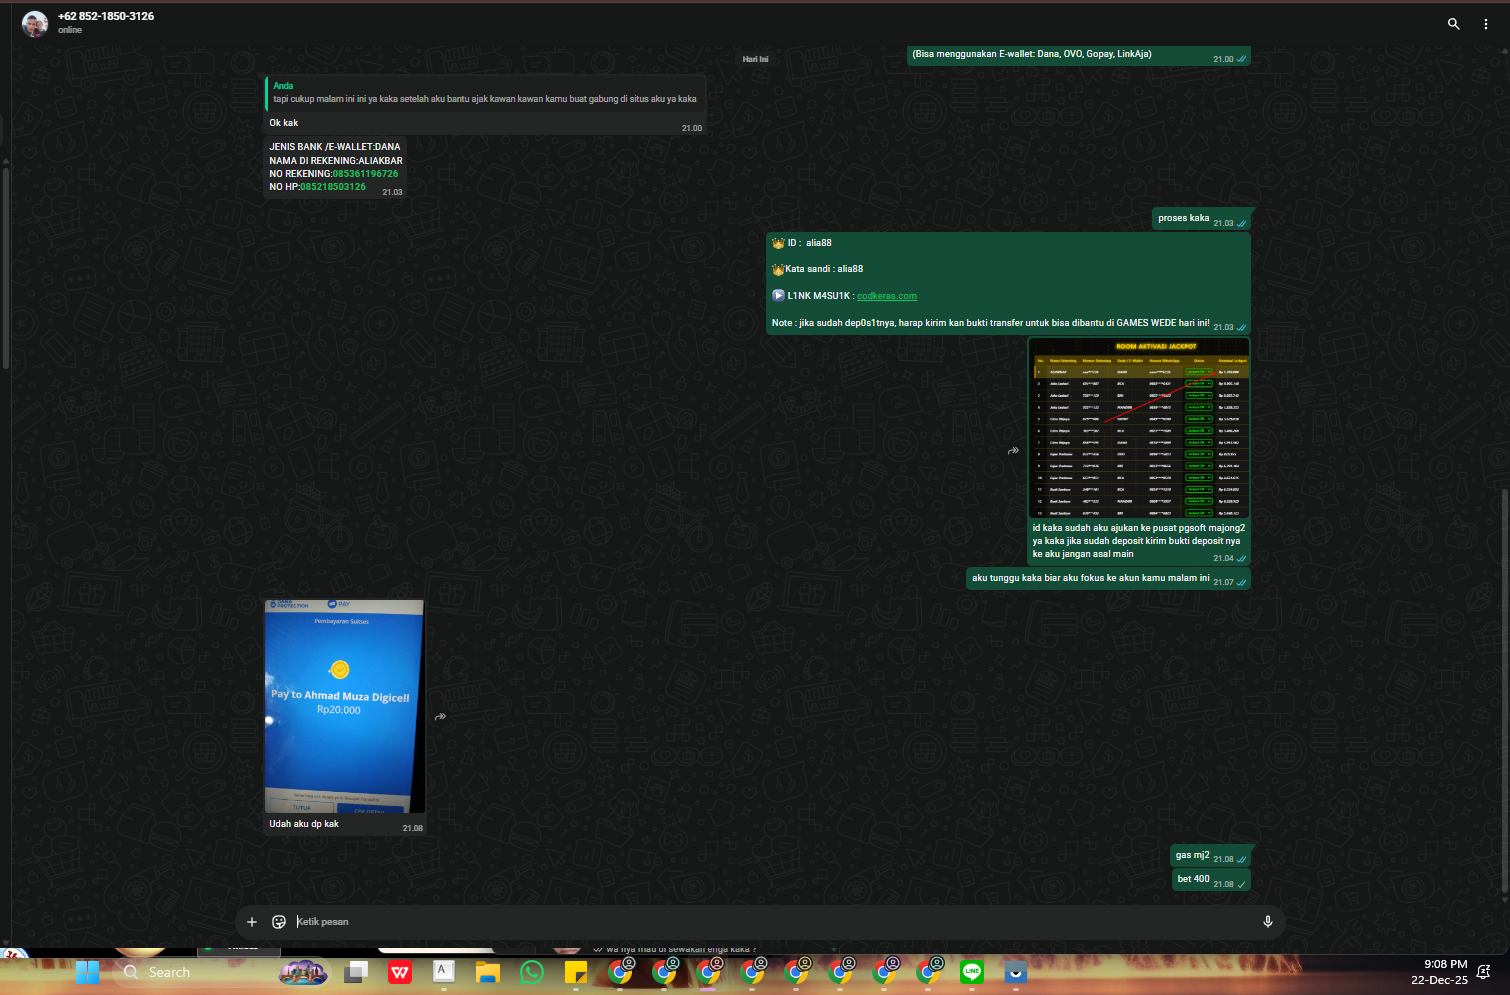The image size is (1510, 995).
Task: Open the emoji picker icon
Action: click(279, 922)
